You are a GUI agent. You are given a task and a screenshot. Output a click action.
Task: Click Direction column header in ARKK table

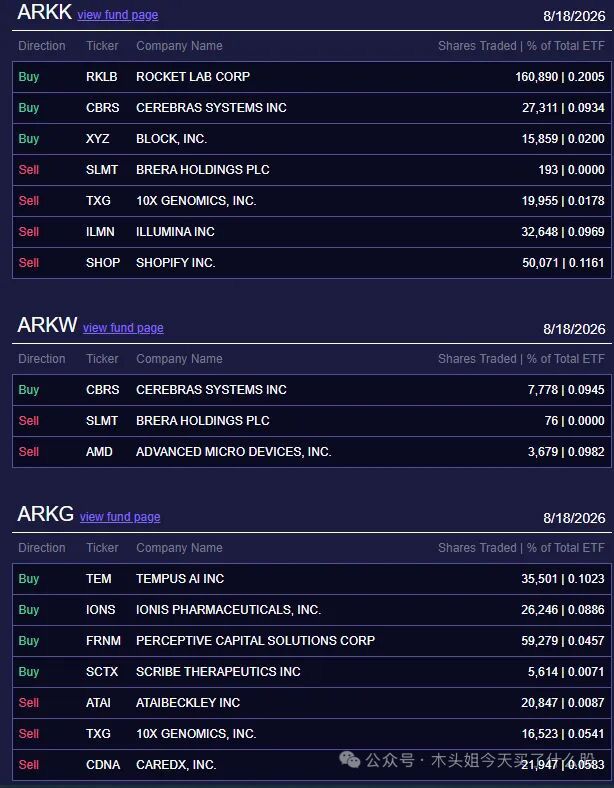point(42,46)
